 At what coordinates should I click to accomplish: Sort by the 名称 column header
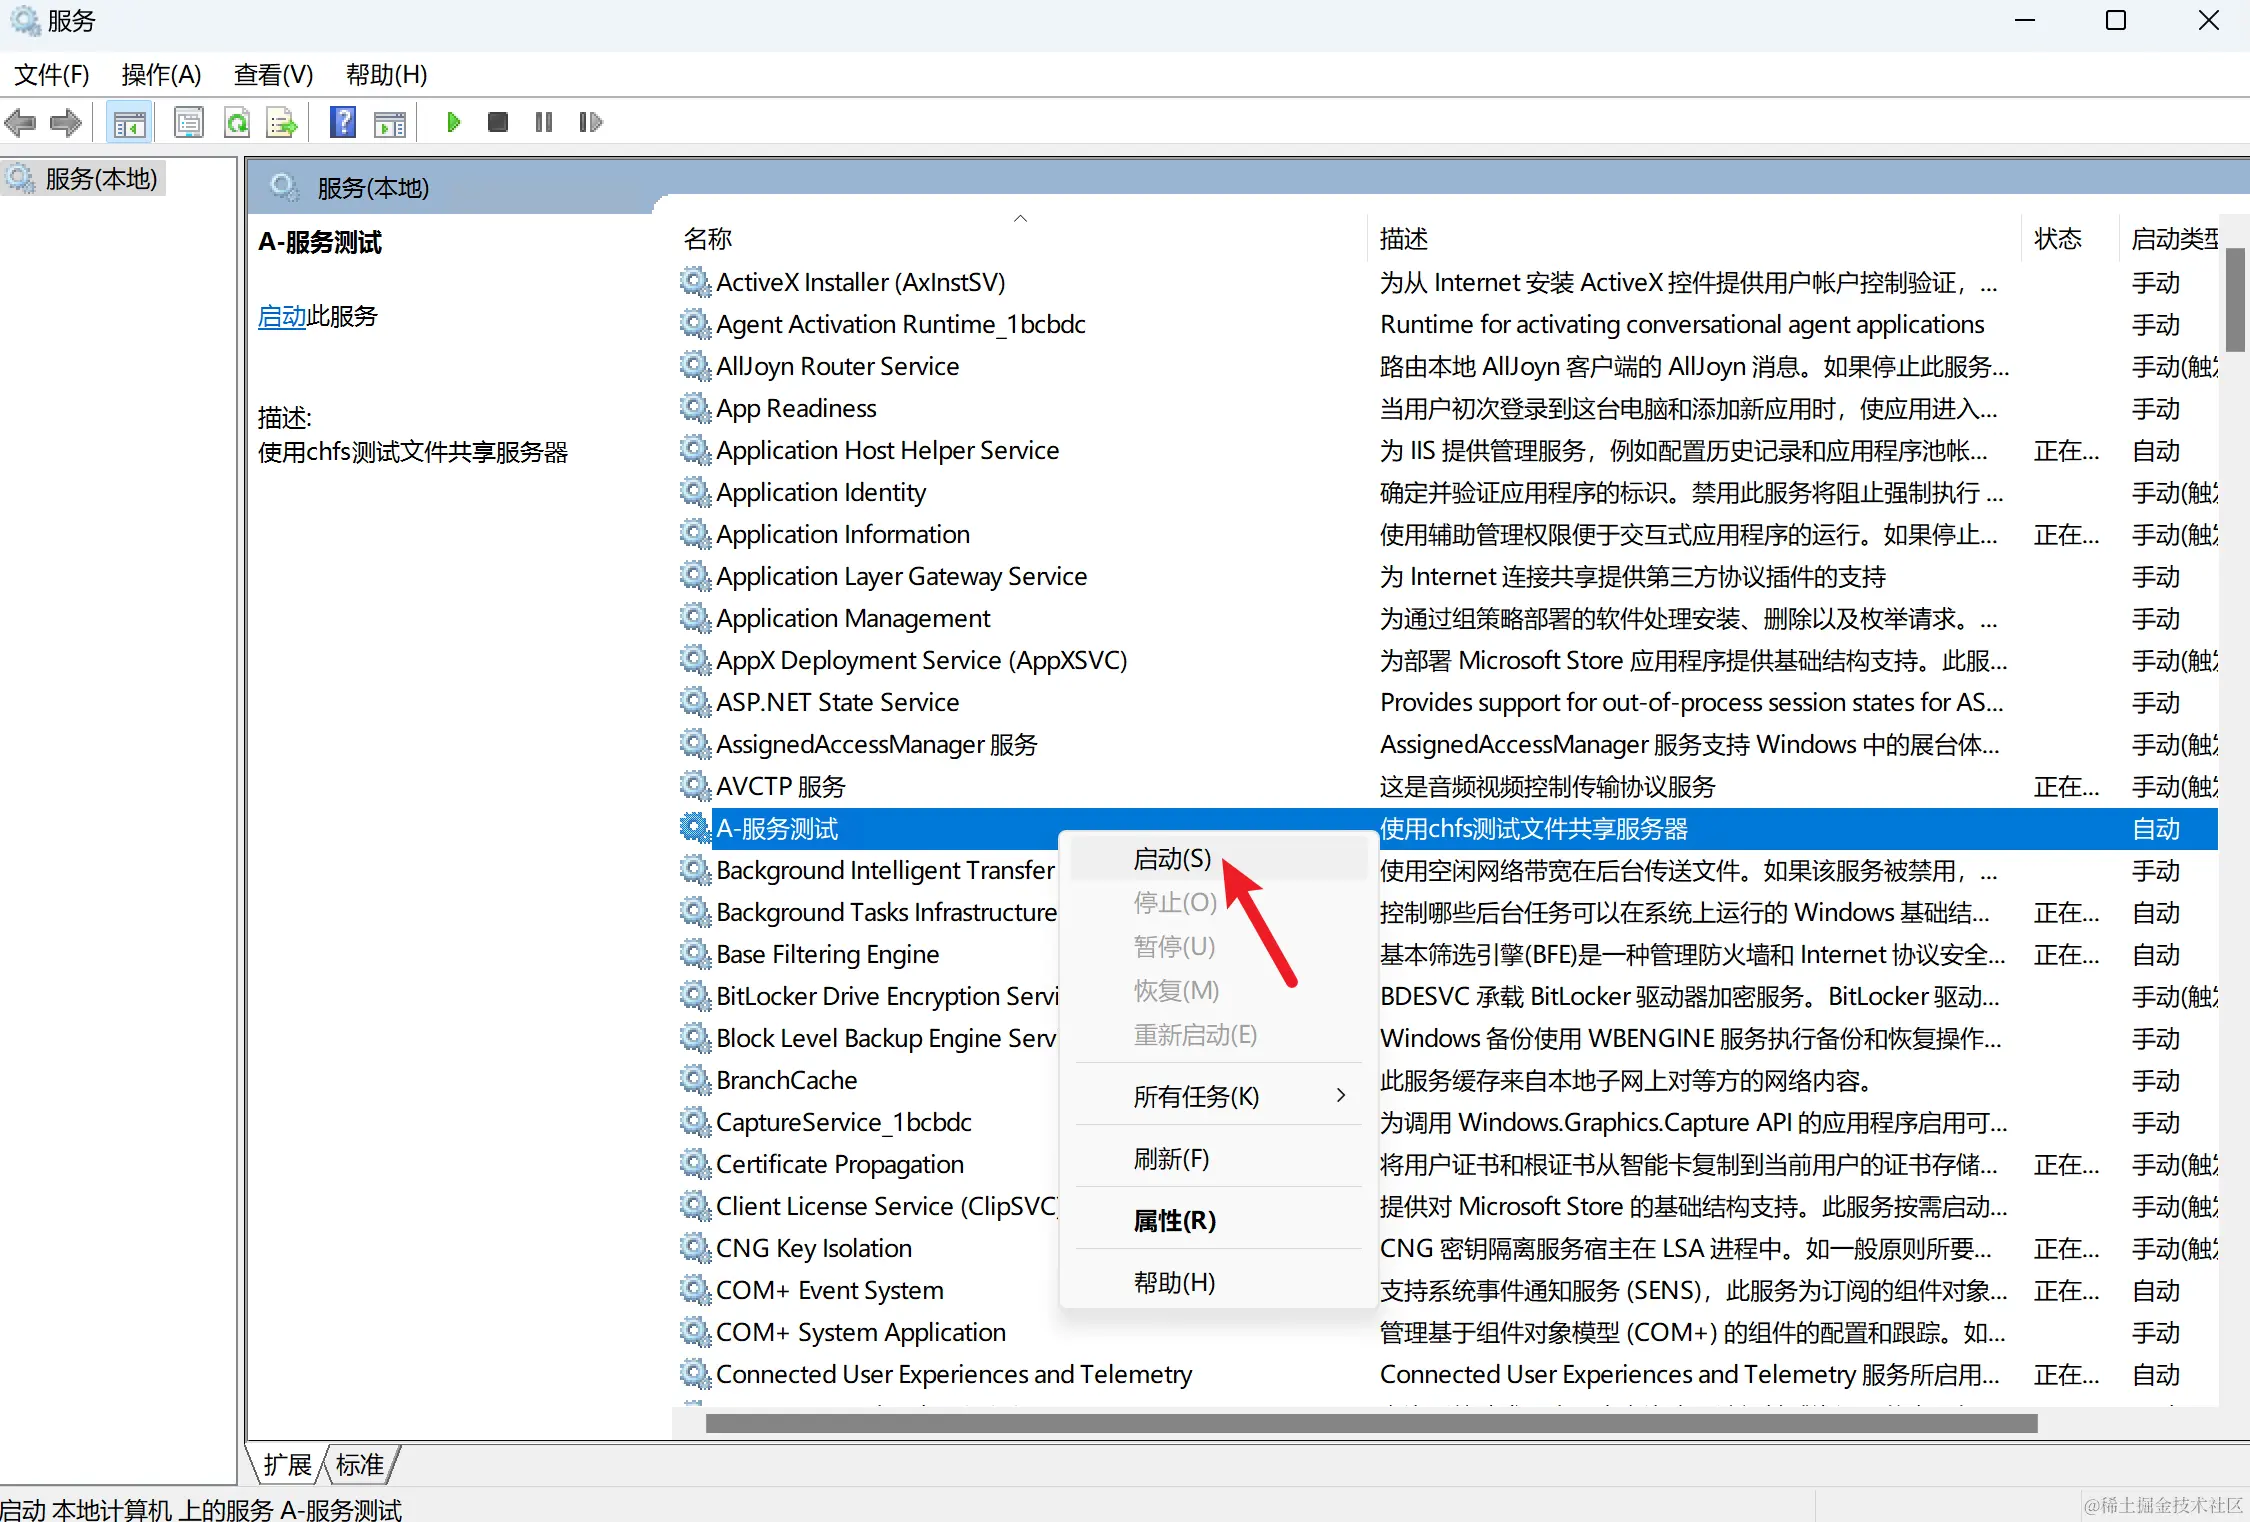(x=708, y=239)
